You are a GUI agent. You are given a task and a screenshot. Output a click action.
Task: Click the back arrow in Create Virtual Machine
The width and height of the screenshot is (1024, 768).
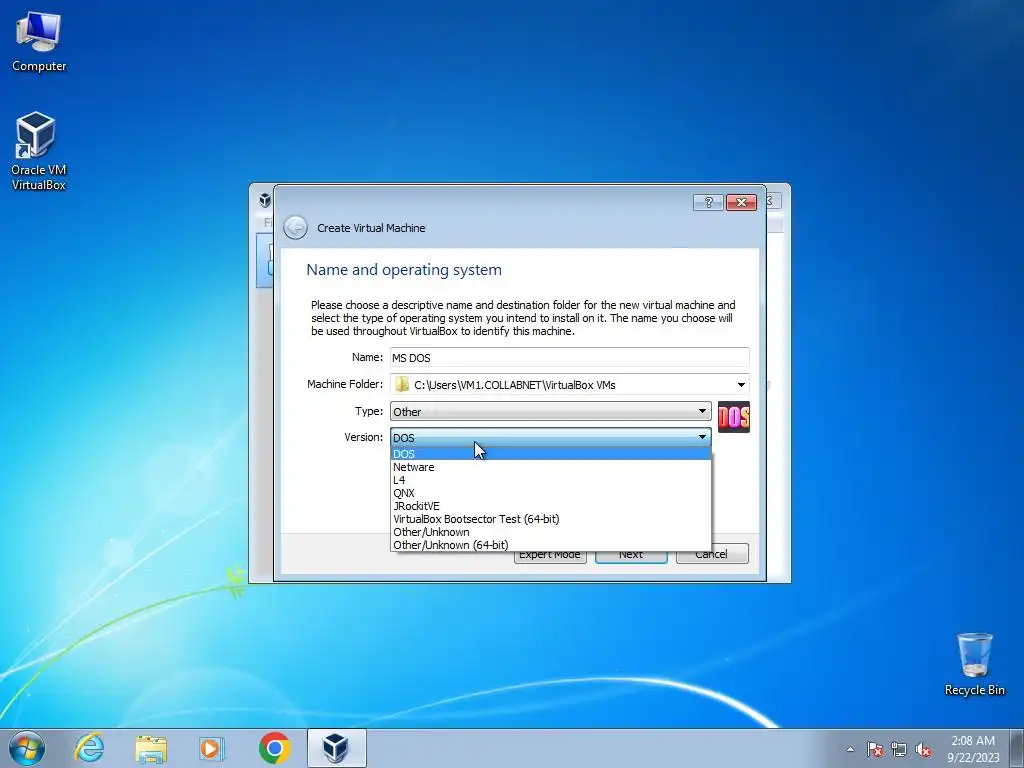coord(296,228)
